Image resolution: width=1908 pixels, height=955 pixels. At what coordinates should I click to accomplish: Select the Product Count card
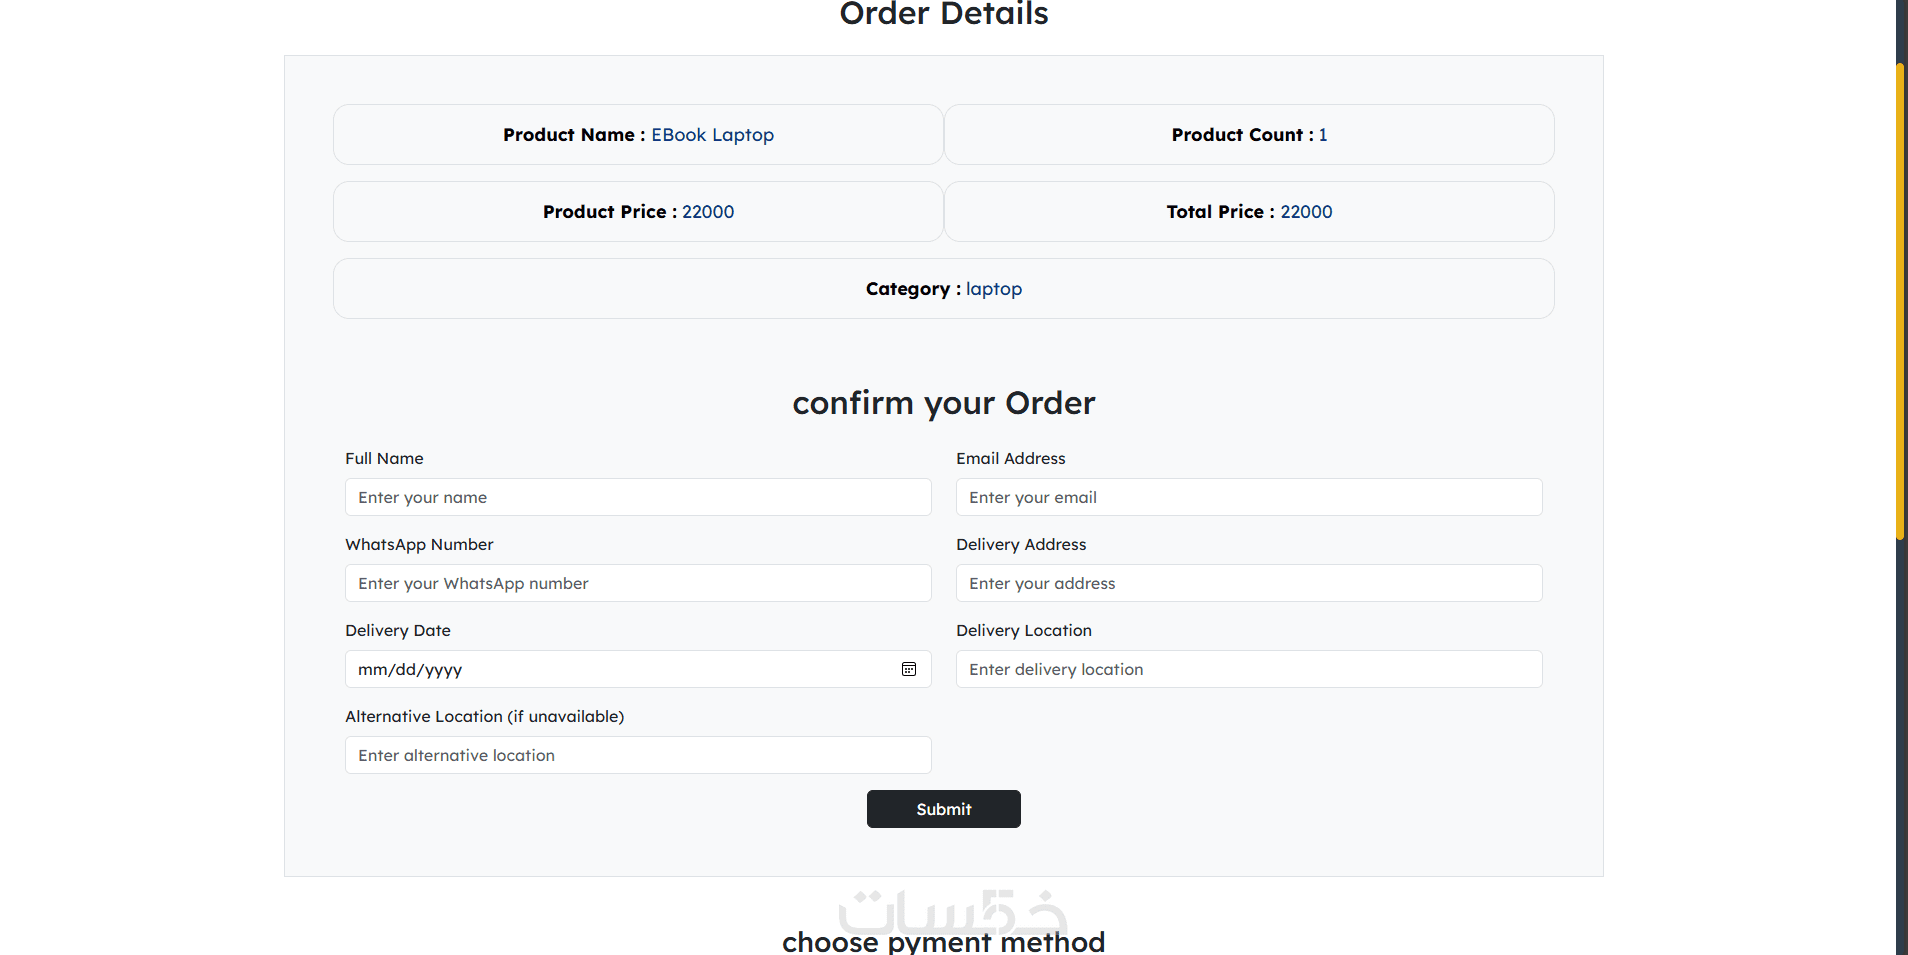tap(1248, 135)
